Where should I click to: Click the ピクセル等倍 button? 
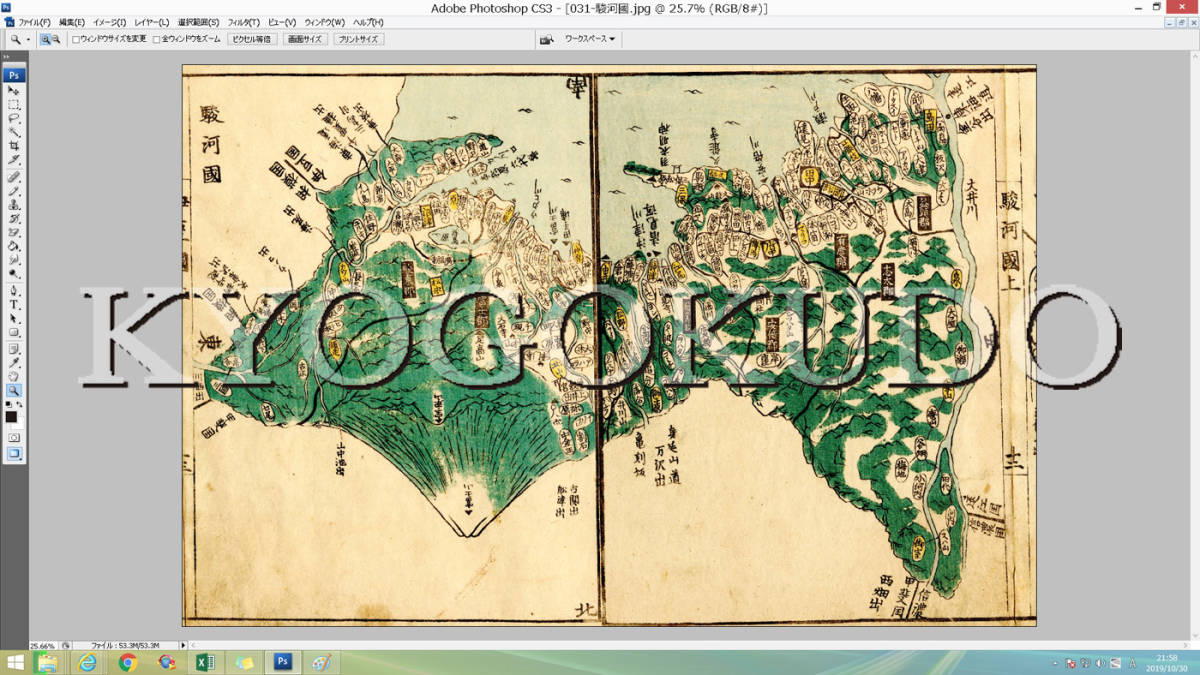tap(251, 39)
